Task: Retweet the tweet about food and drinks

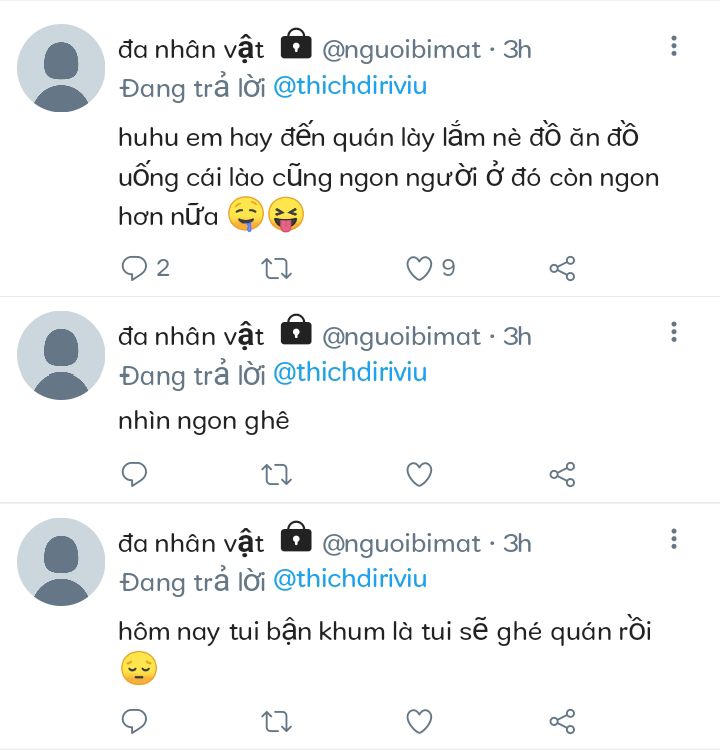Action: (276, 268)
